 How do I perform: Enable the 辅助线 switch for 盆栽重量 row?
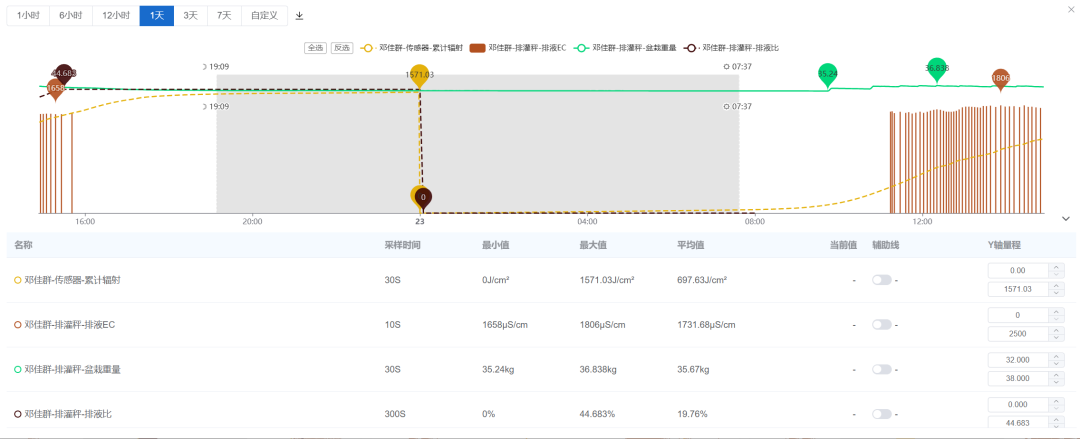(882, 369)
